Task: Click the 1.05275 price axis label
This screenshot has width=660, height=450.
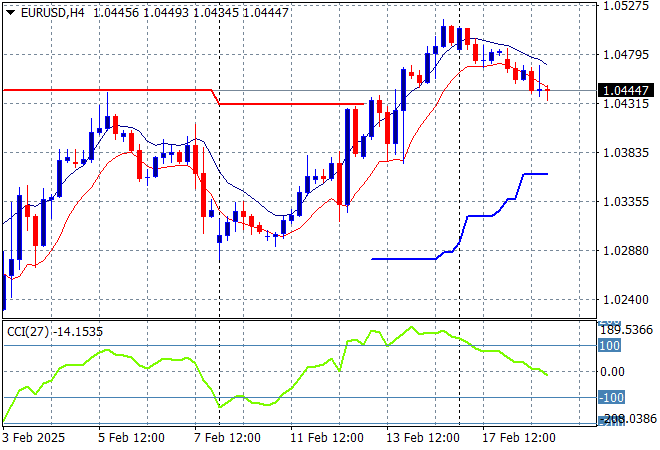Action: tap(625, 6)
